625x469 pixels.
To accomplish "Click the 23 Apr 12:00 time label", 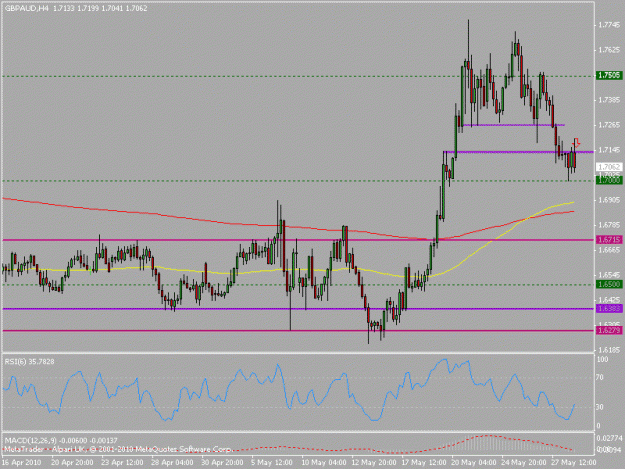I will point(122,462).
